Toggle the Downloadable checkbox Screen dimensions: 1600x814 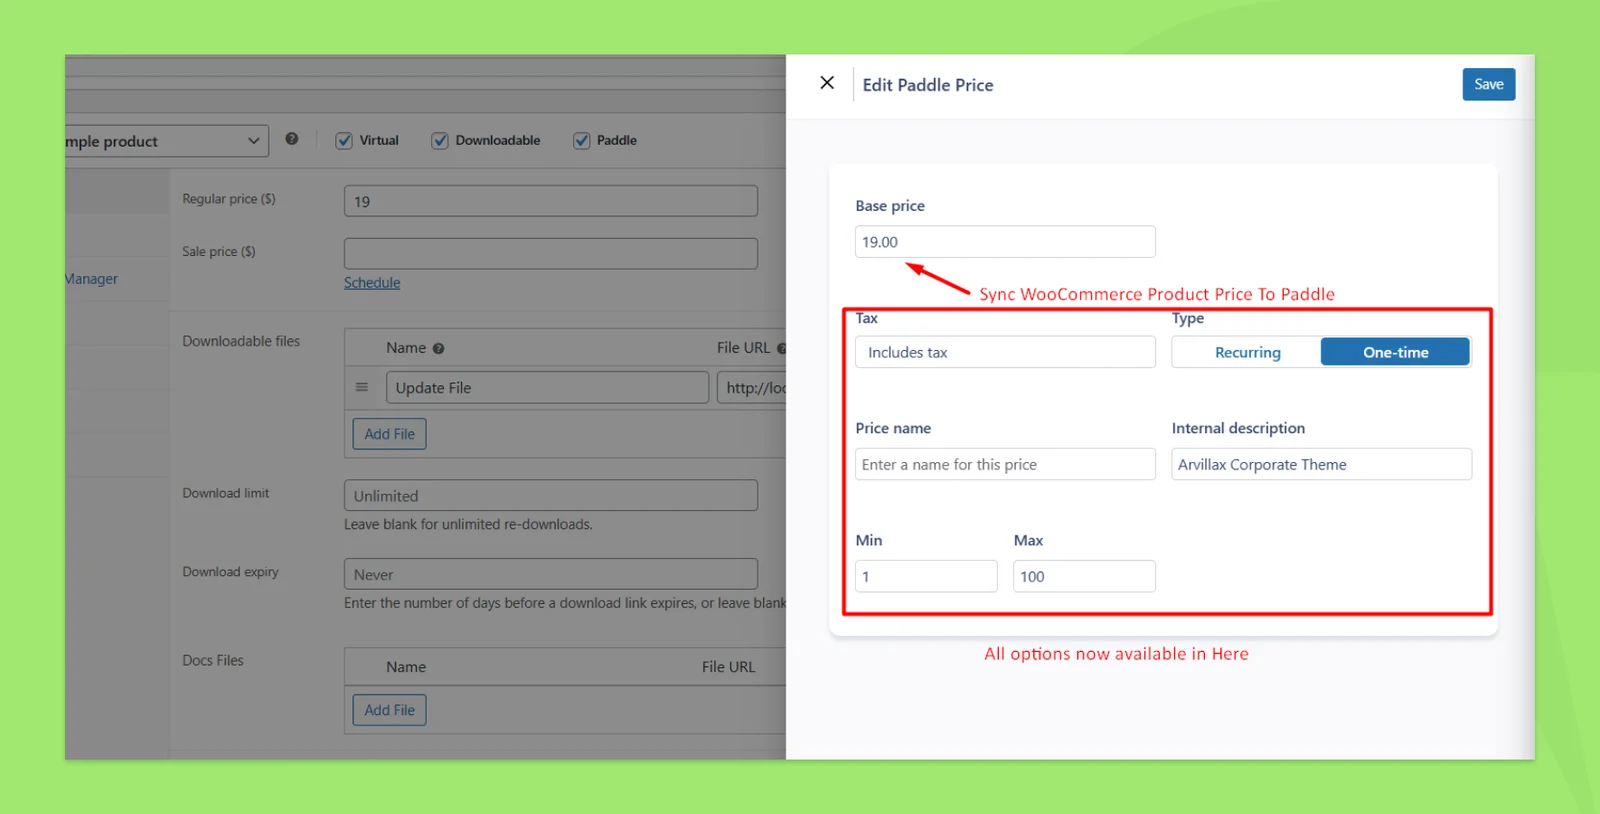coord(440,141)
